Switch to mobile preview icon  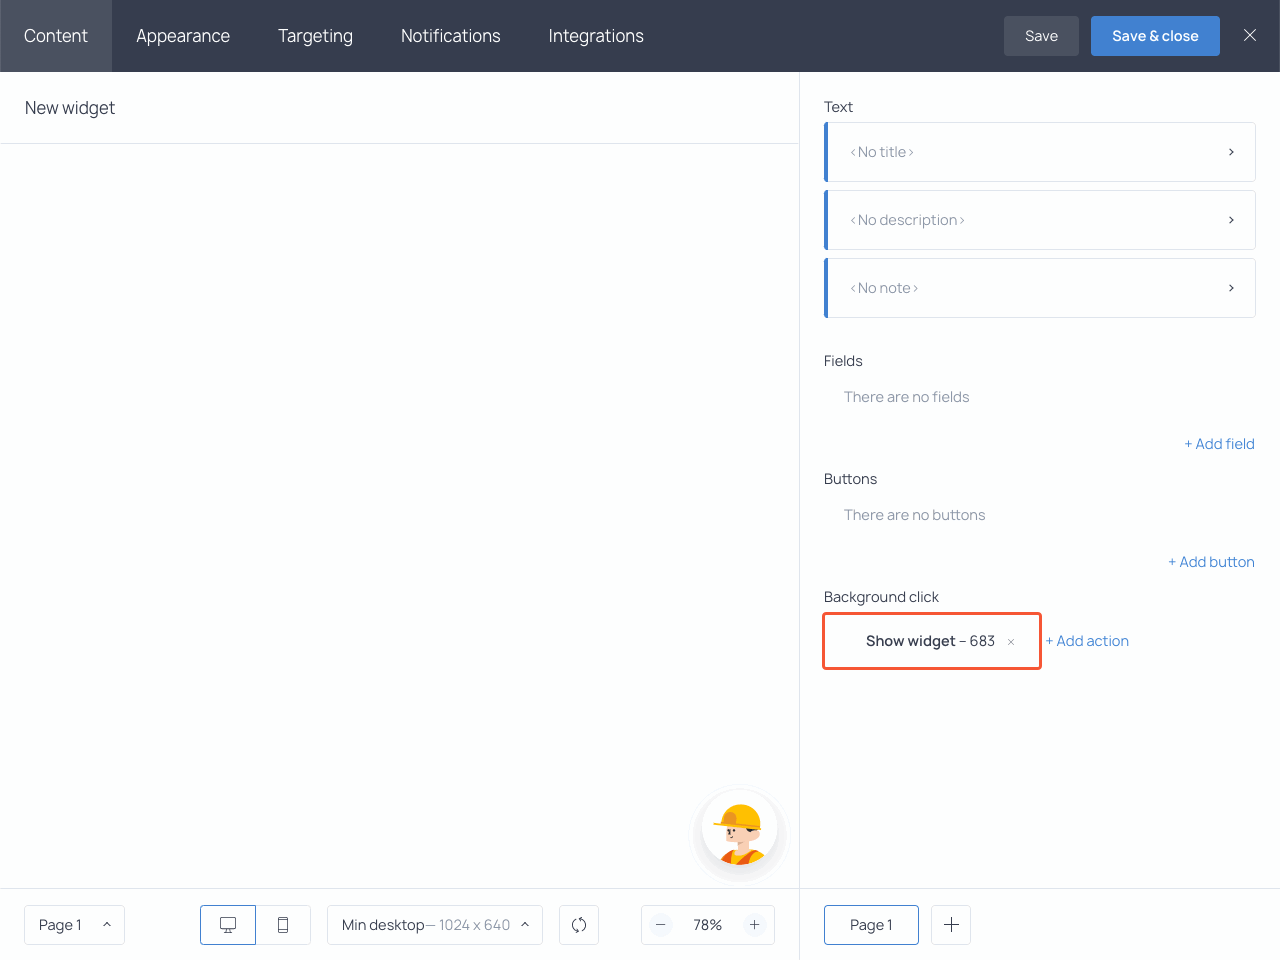pyautogui.click(x=283, y=925)
